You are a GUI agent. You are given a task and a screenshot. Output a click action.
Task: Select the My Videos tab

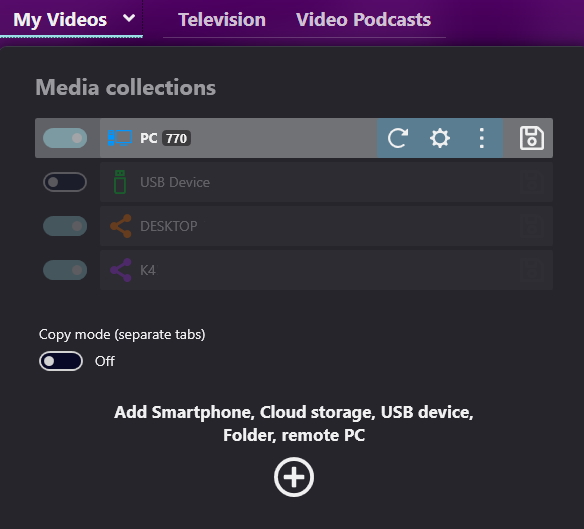point(60,20)
